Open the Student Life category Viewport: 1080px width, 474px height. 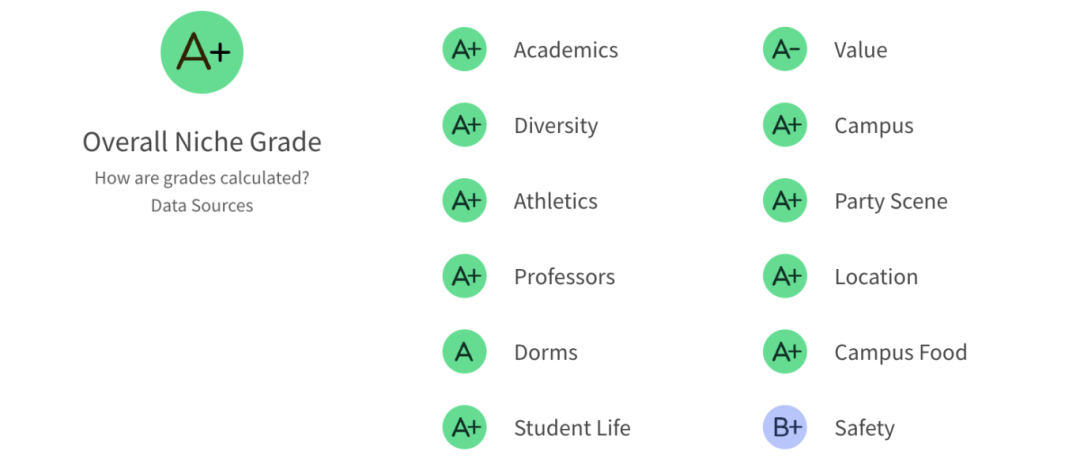[572, 428]
